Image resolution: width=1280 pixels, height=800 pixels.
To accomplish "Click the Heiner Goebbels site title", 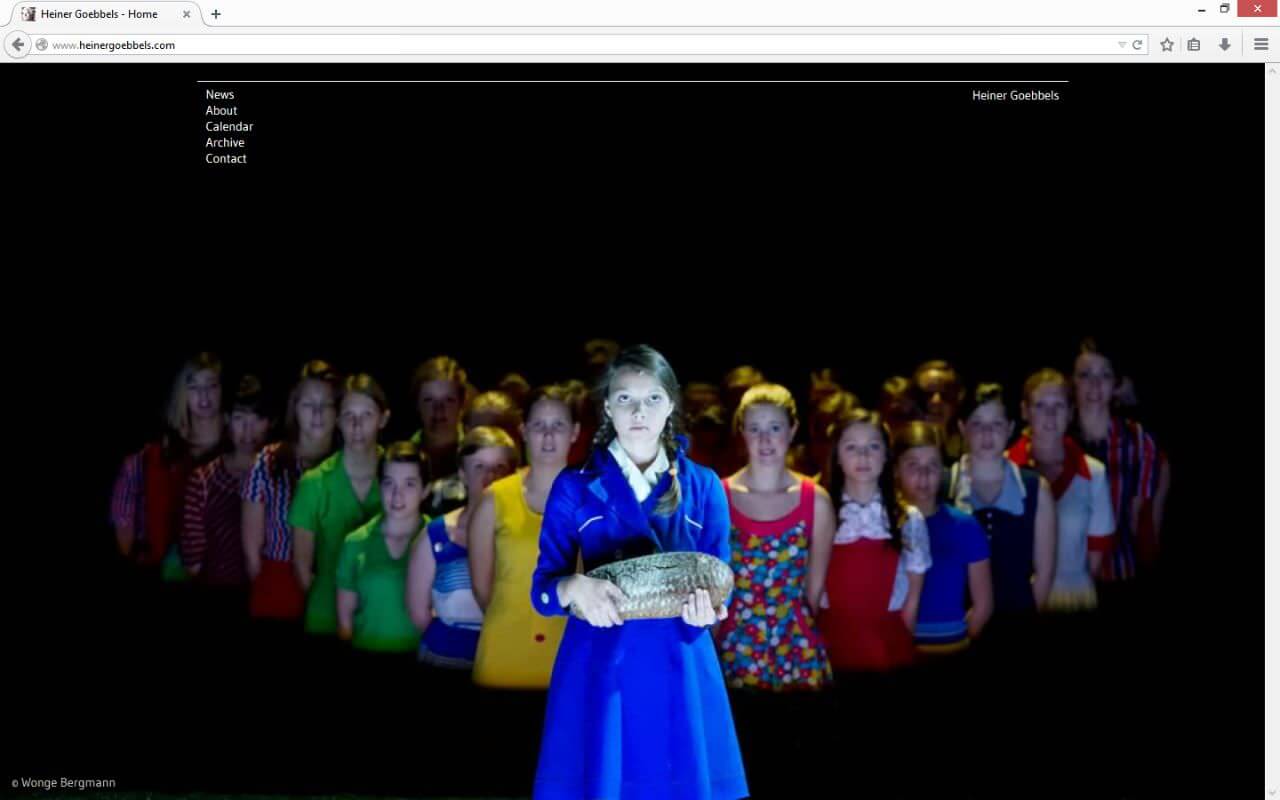I will tap(1015, 96).
